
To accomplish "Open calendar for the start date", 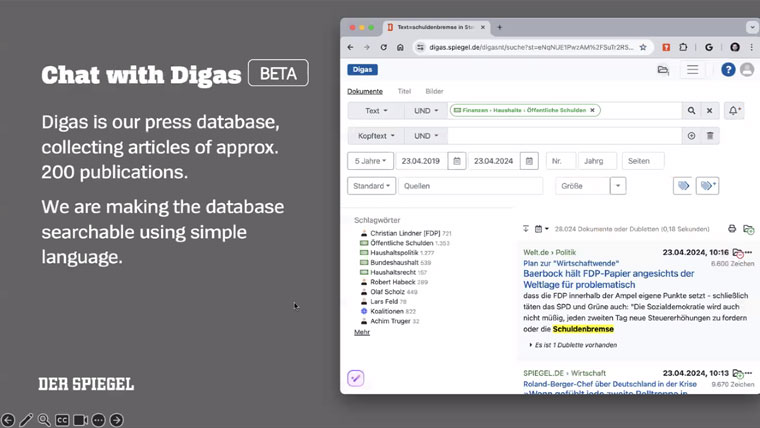I will pos(457,161).
